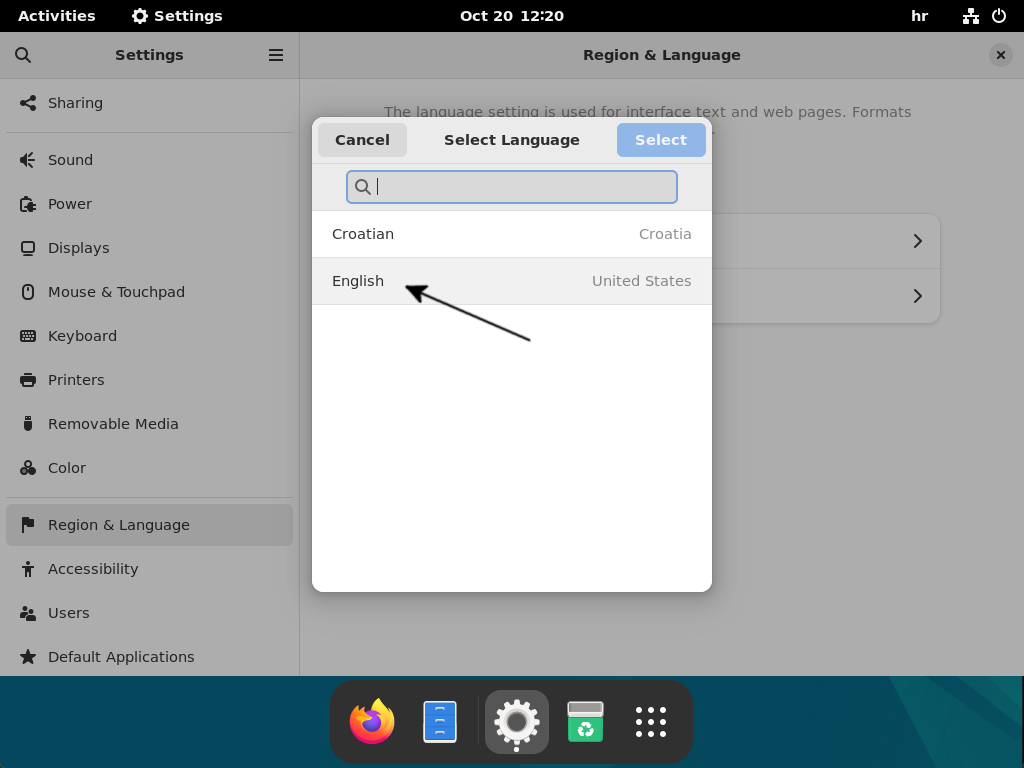Launch Firefox from the dock
This screenshot has width=1024, height=768.
coord(371,721)
